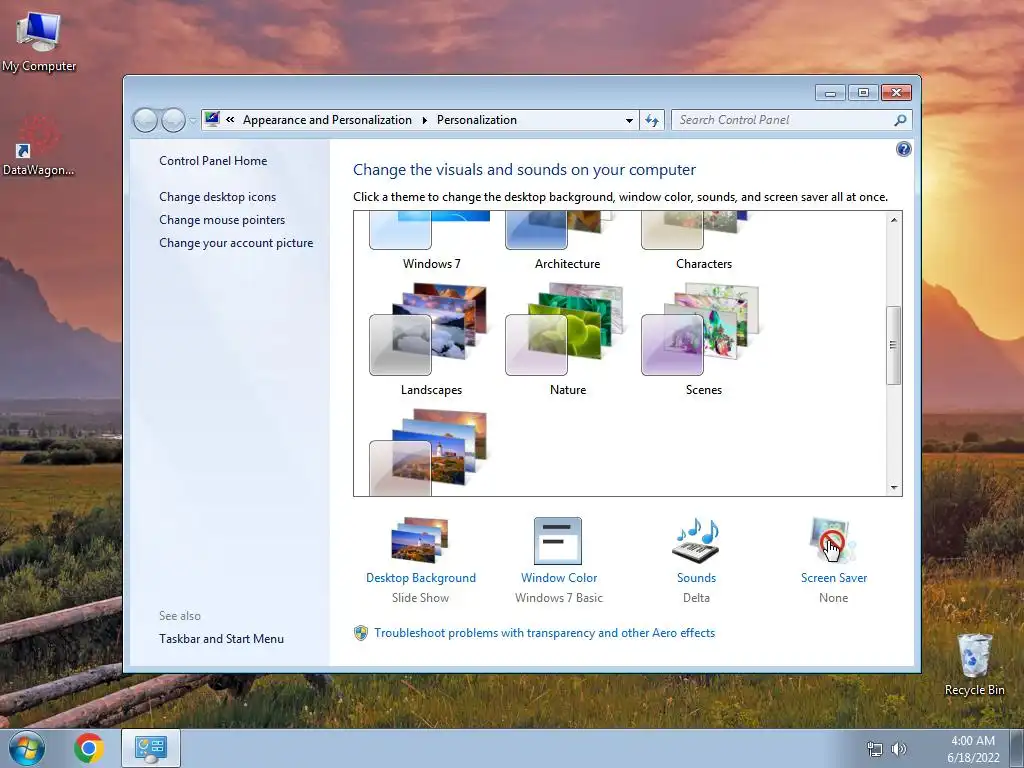Viewport: 1024px width, 768px height.
Task: Close the Personalization window
Action: click(896, 93)
